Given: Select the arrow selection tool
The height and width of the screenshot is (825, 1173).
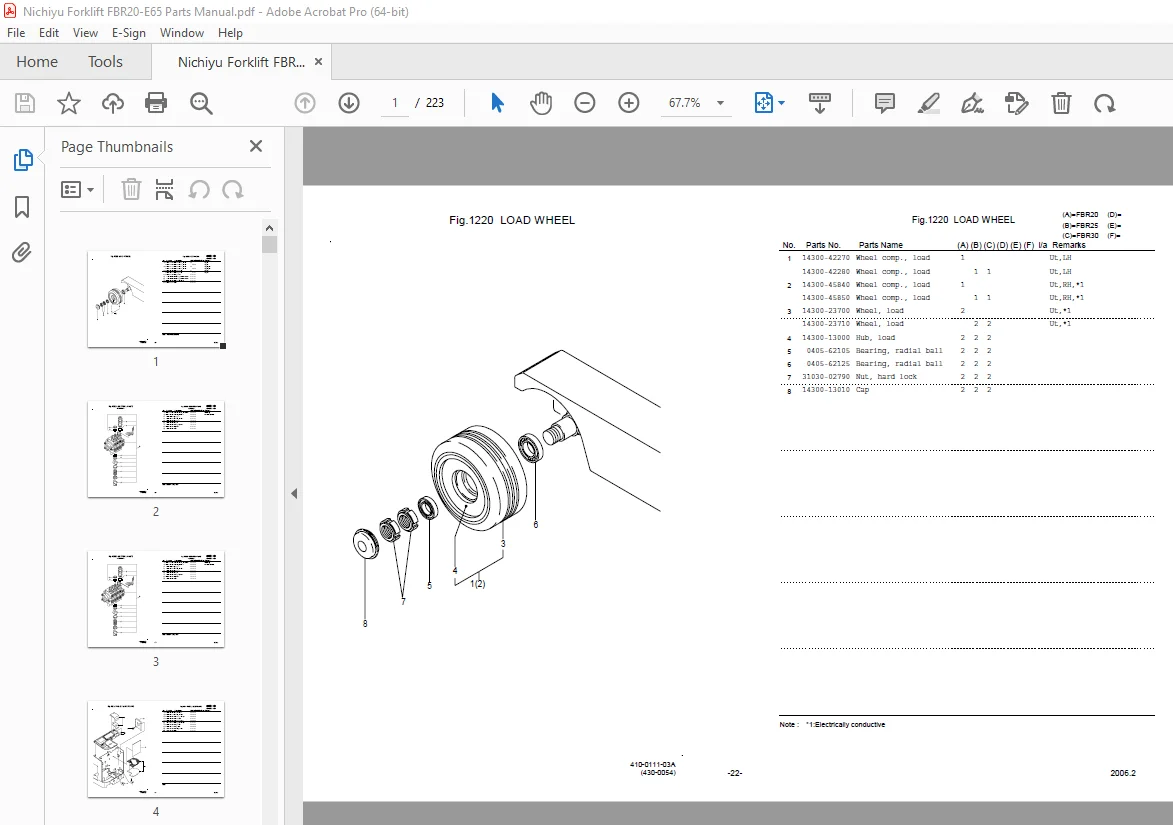Looking at the screenshot, I should tap(497, 103).
